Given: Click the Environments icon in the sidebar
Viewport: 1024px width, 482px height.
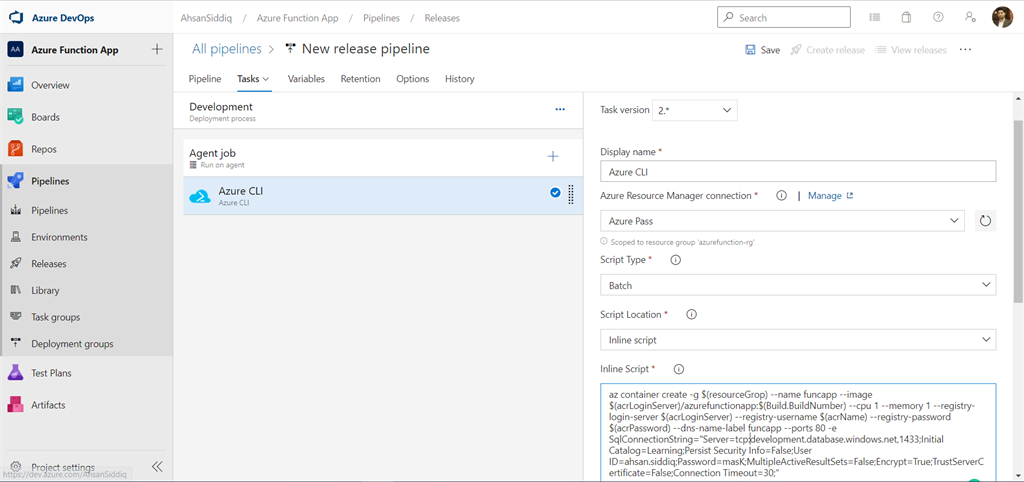Looking at the screenshot, I should point(16,237).
